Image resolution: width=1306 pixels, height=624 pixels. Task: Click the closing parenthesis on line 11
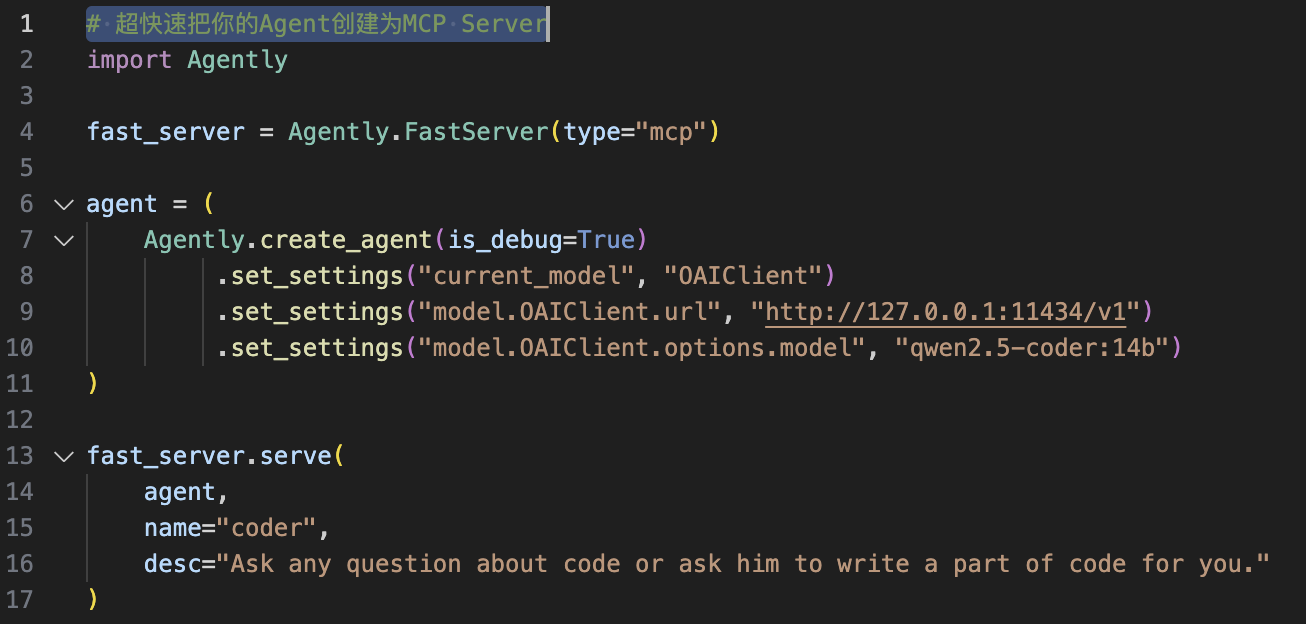point(92,384)
